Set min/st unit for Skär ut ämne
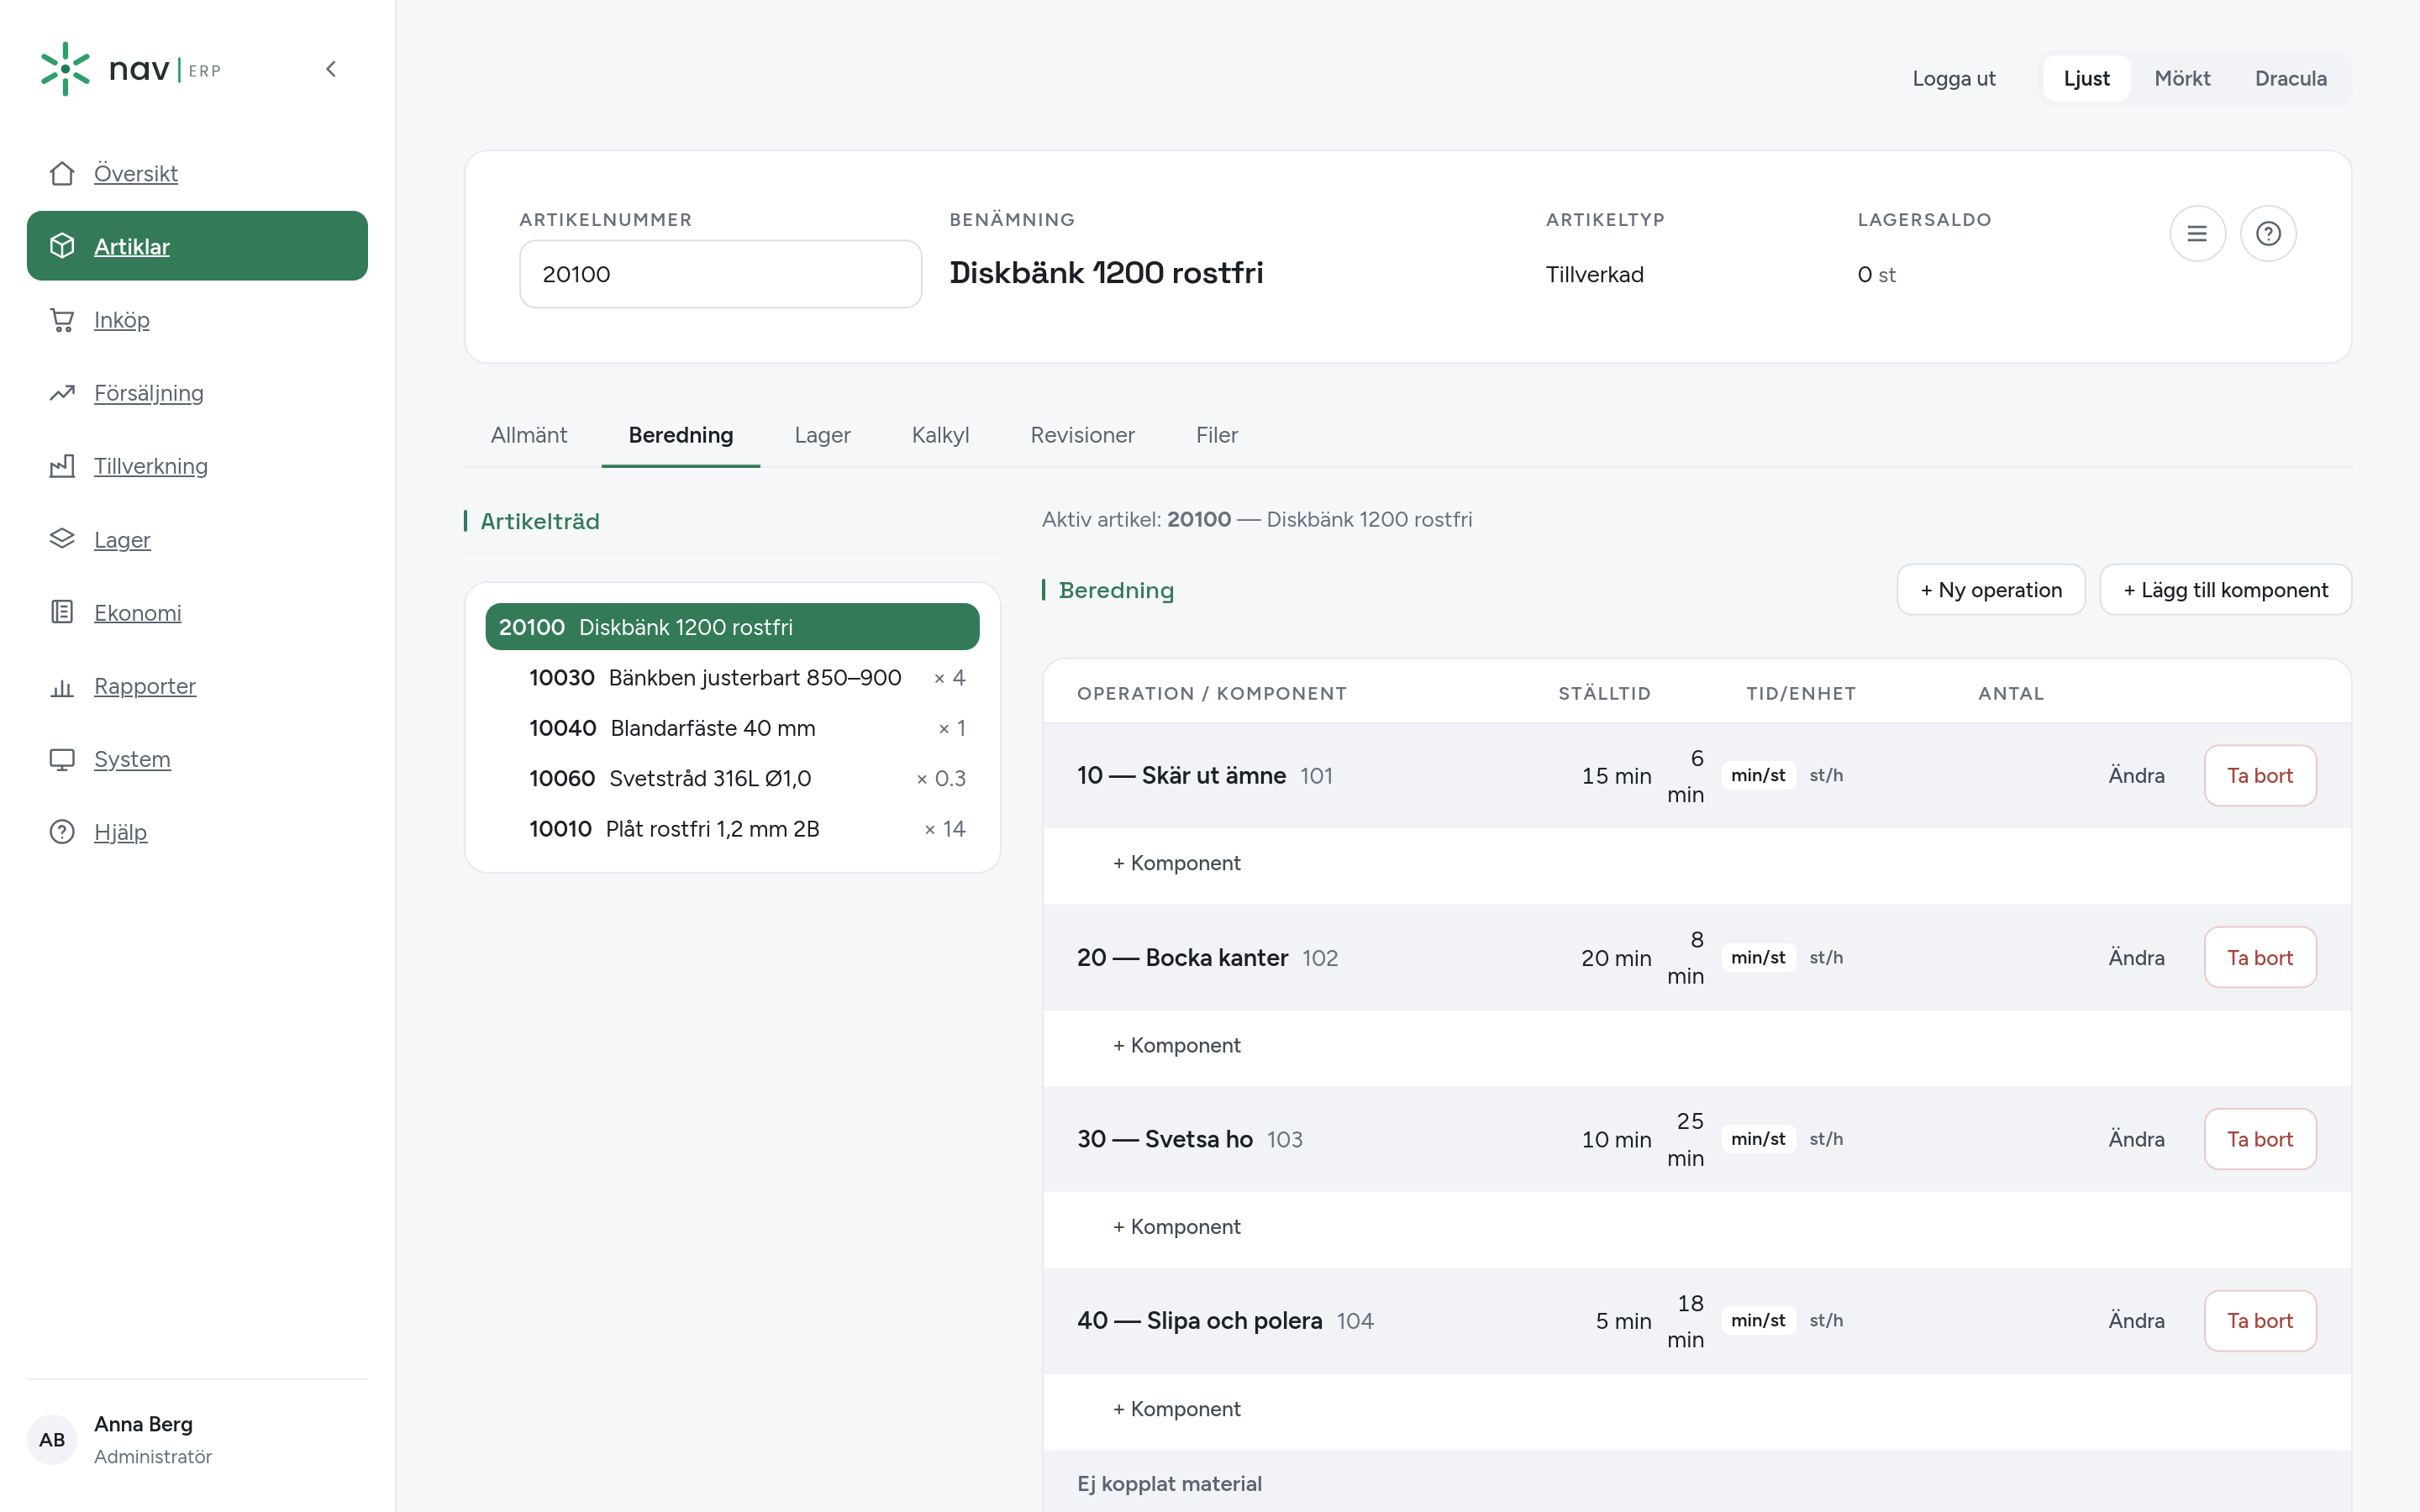The image size is (2420, 1512). 1758,775
